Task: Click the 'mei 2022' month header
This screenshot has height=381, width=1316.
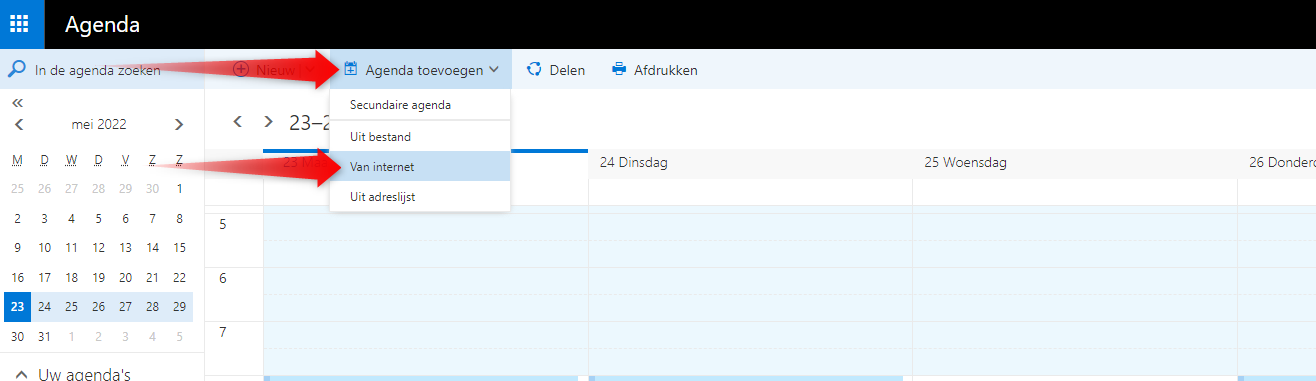Action: click(99, 125)
